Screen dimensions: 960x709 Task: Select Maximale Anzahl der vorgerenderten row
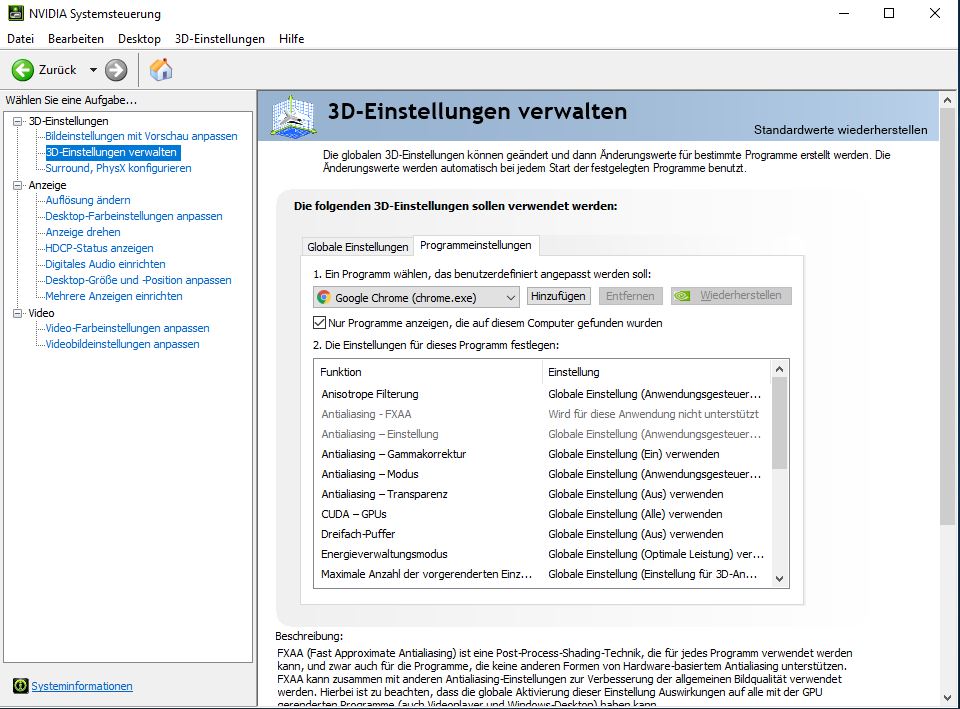pyautogui.click(x=542, y=574)
